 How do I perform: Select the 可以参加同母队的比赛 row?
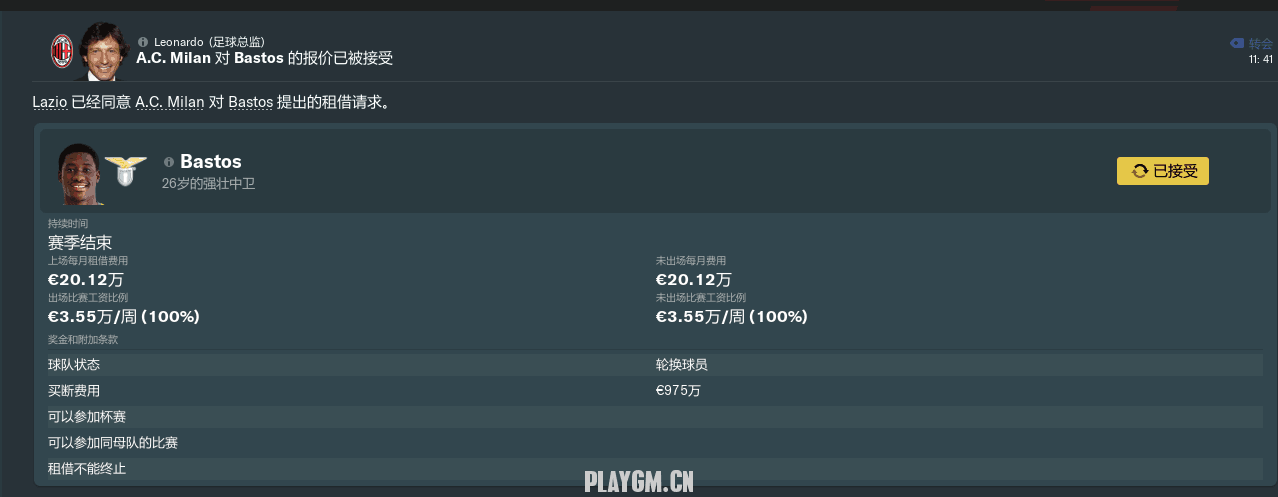(x=655, y=443)
